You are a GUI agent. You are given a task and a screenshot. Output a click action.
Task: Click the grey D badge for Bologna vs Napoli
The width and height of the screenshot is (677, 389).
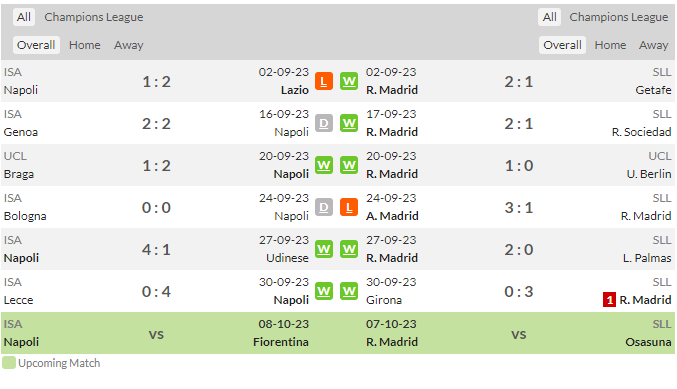click(324, 207)
